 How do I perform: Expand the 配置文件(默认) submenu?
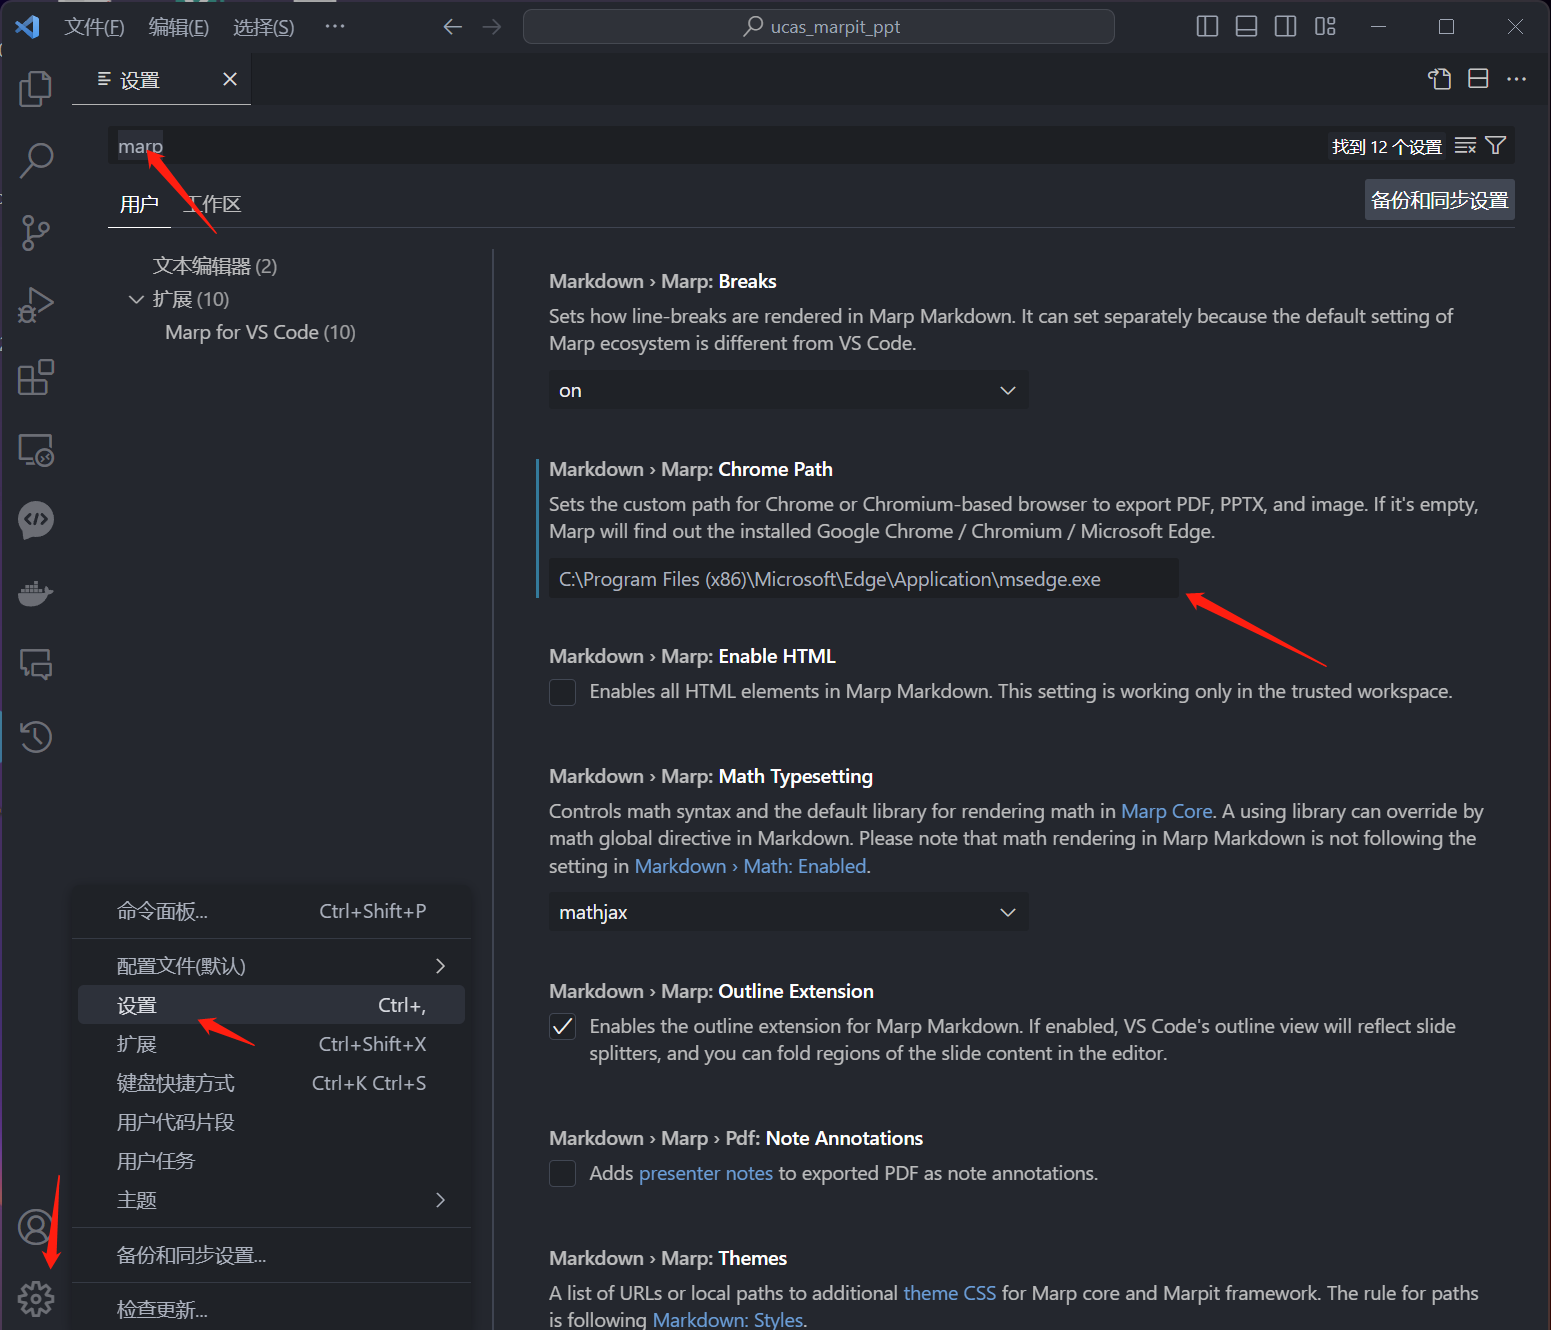(x=271, y=966)
